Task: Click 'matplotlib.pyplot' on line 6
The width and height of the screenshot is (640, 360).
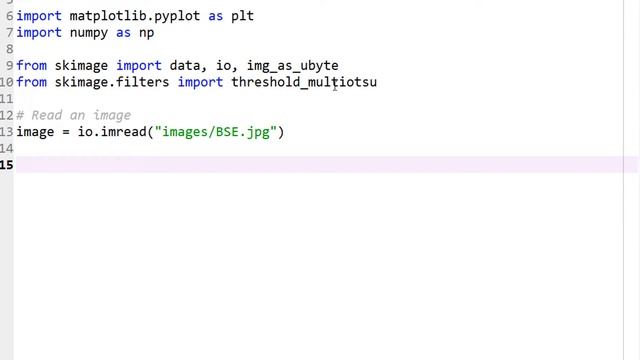Action: click(135, 16)
